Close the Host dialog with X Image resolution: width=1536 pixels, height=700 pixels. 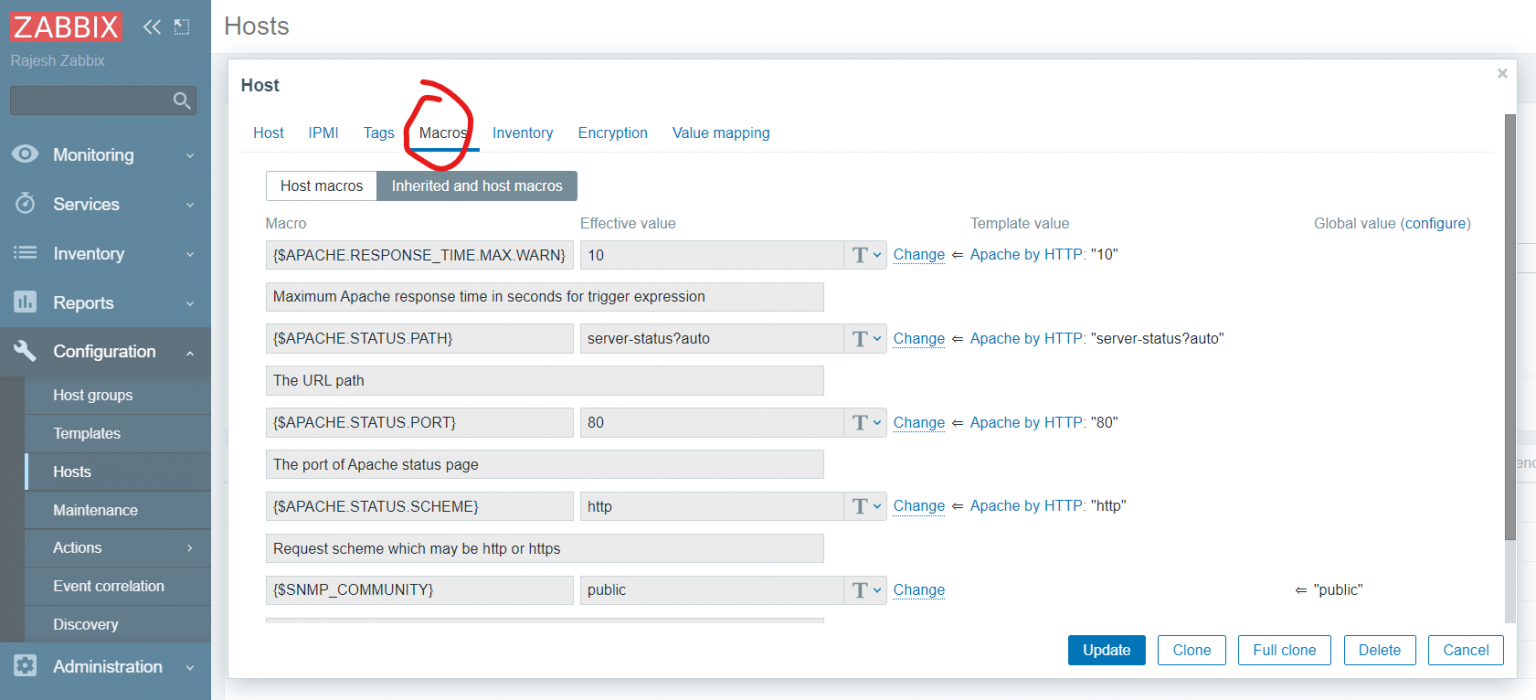[1502, 74]
